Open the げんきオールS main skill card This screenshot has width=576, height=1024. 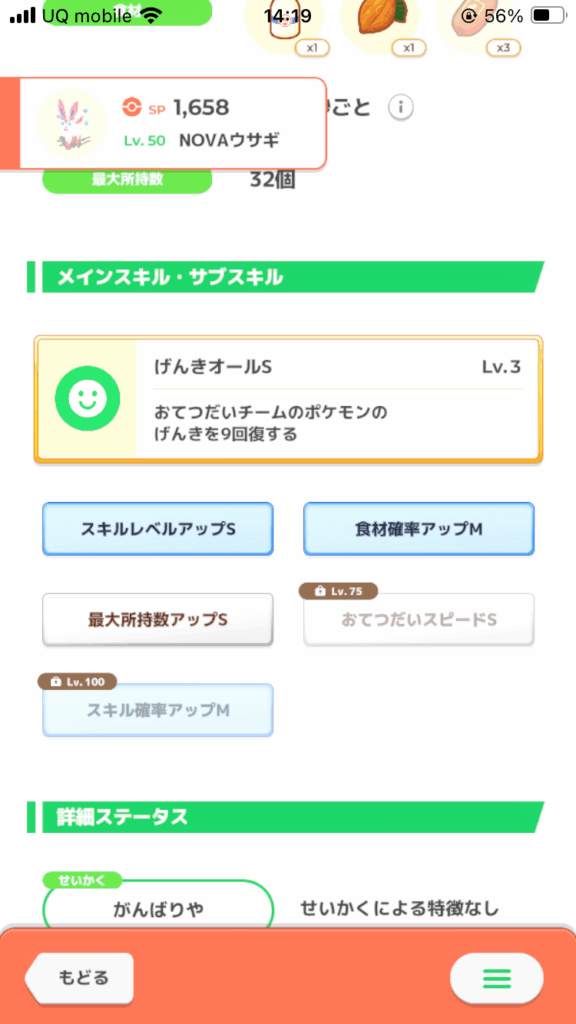click(x=288, y=399)
